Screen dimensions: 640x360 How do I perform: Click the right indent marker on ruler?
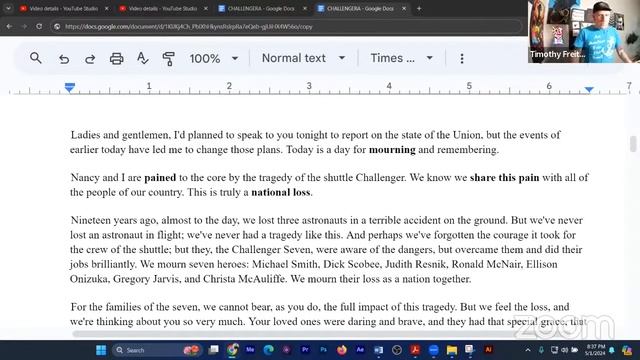point(589,89)
